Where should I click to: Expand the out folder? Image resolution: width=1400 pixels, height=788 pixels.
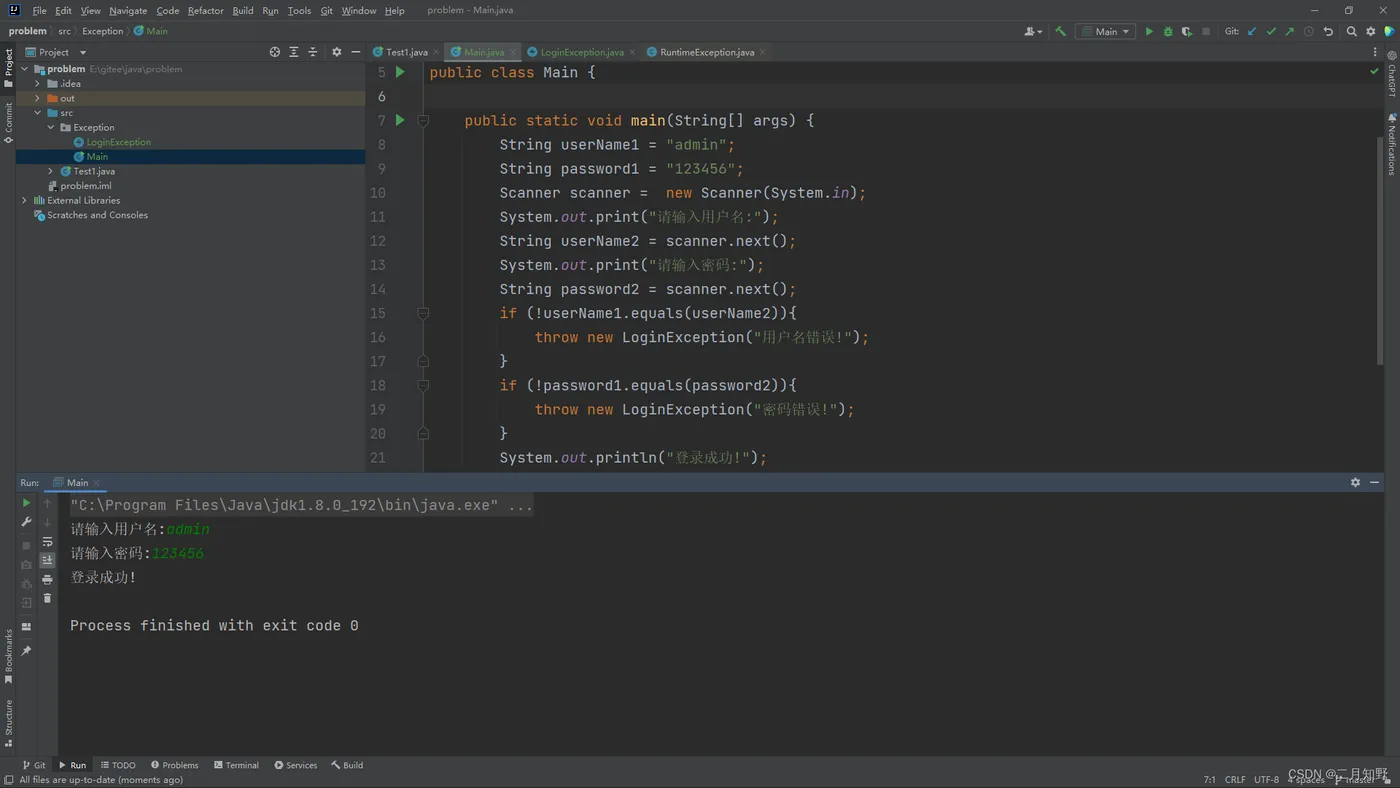[x=37, y=98]
